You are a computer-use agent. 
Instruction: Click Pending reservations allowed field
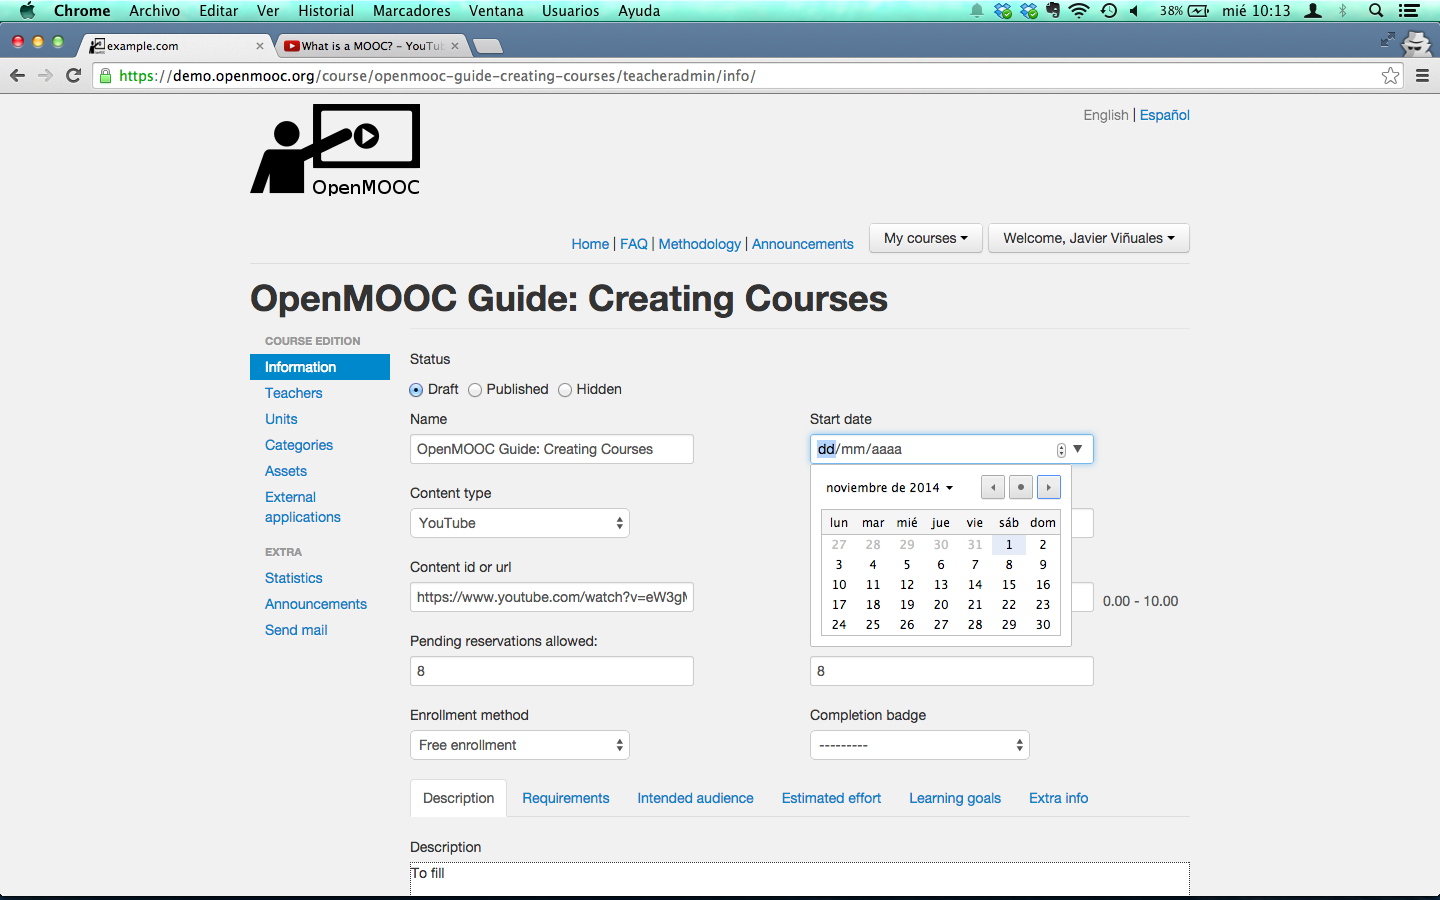552,671
